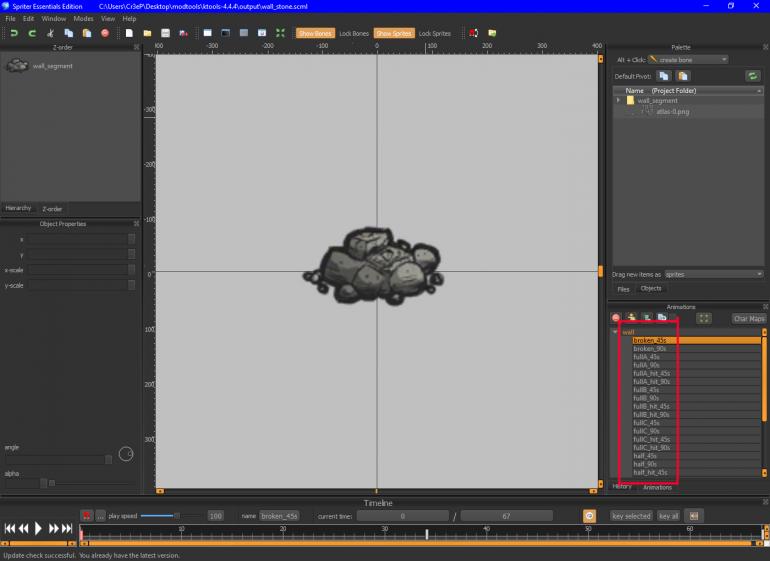Click the redo arrow in the toolbar

32,33
